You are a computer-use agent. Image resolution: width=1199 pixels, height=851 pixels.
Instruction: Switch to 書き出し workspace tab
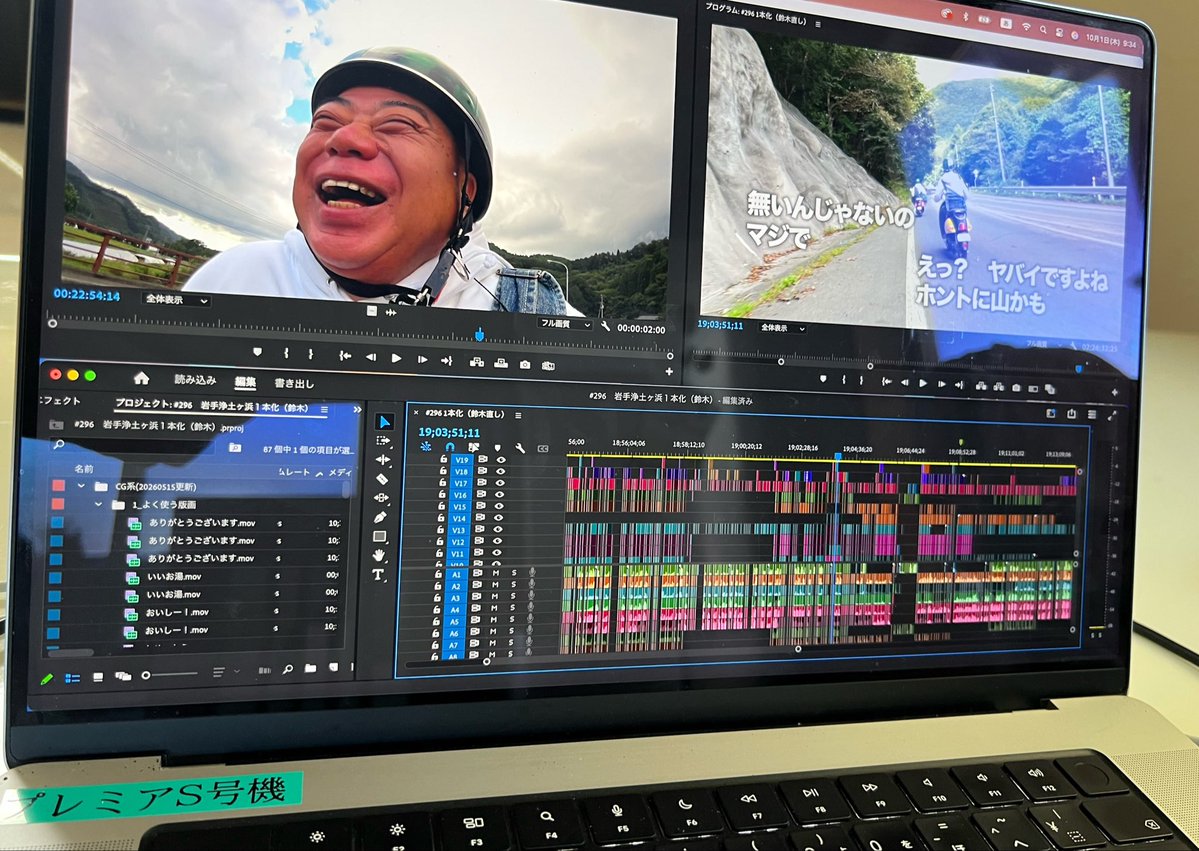[x=294, y=383]
